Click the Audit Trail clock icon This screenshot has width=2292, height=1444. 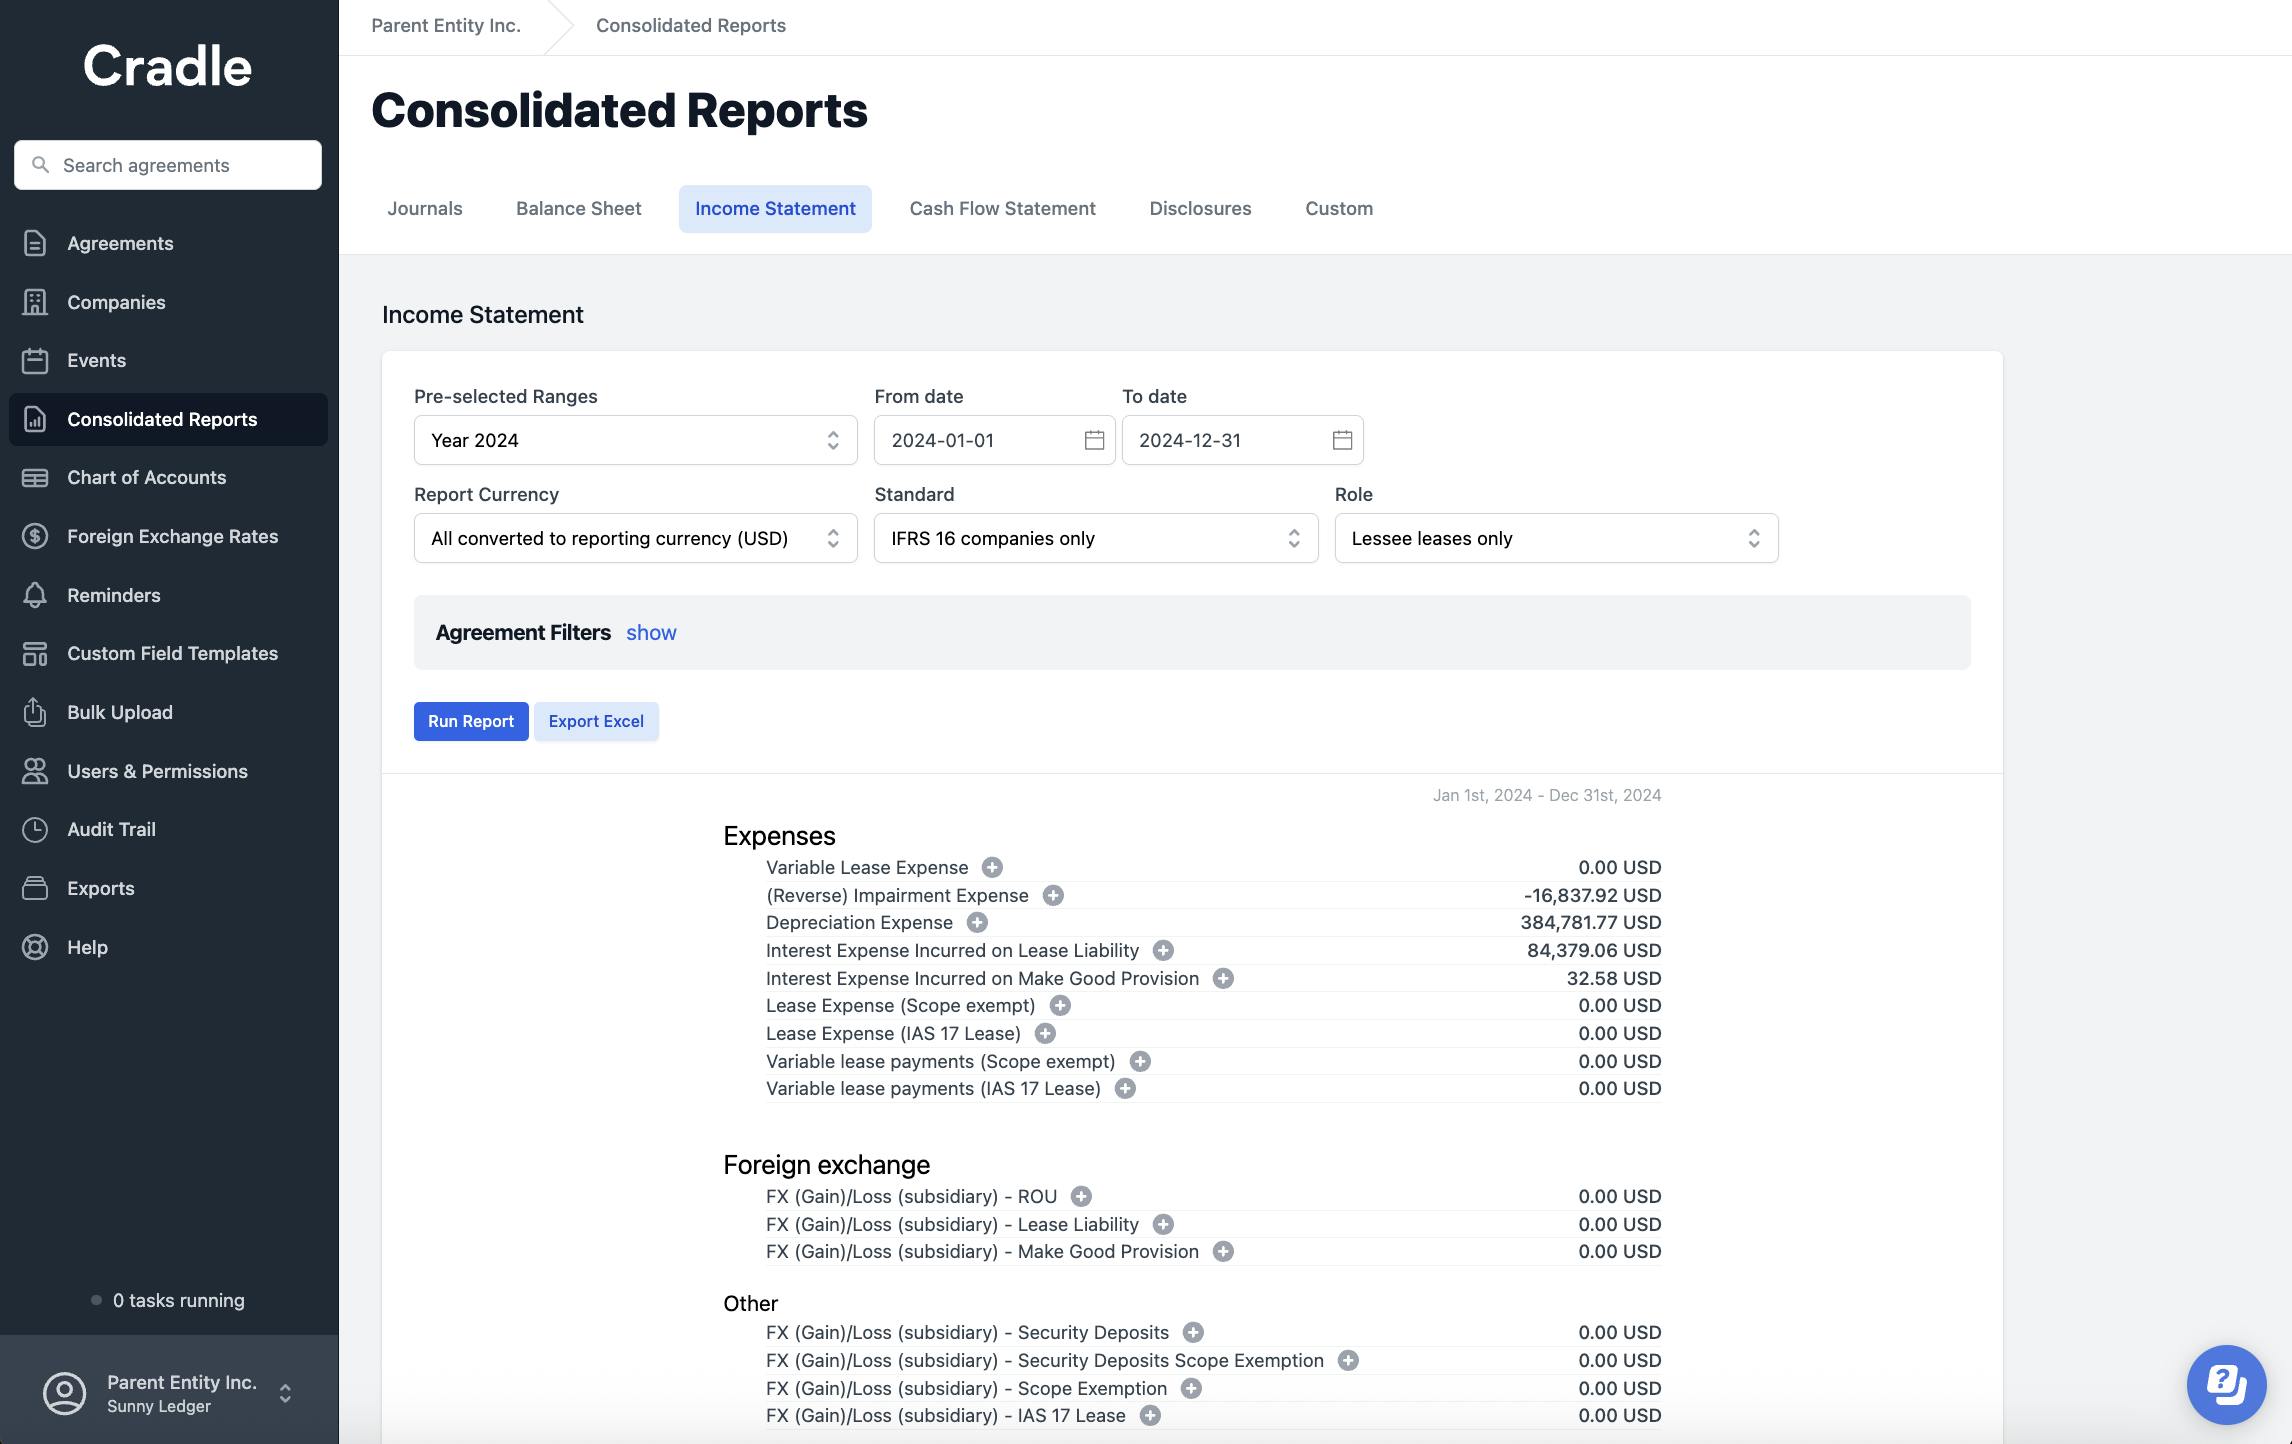(35, 829)
